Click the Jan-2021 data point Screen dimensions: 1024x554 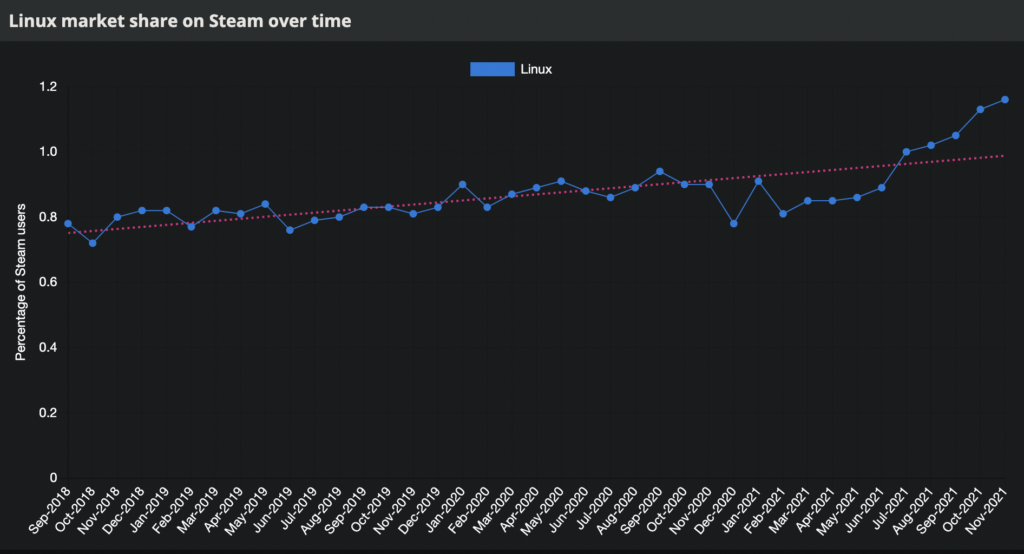[x=758, y=182]
